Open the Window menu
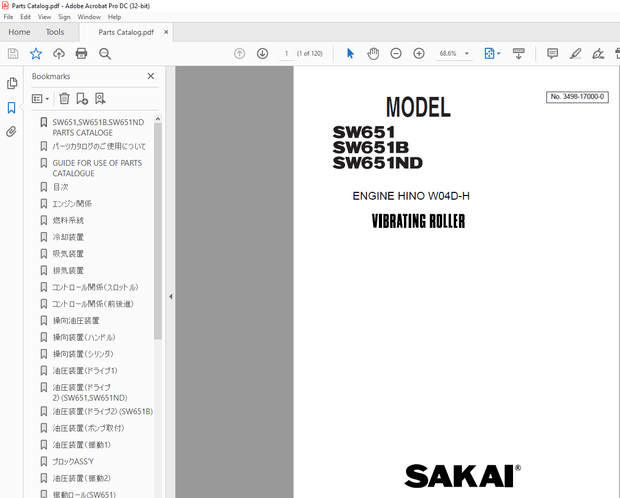 point(89,17)
